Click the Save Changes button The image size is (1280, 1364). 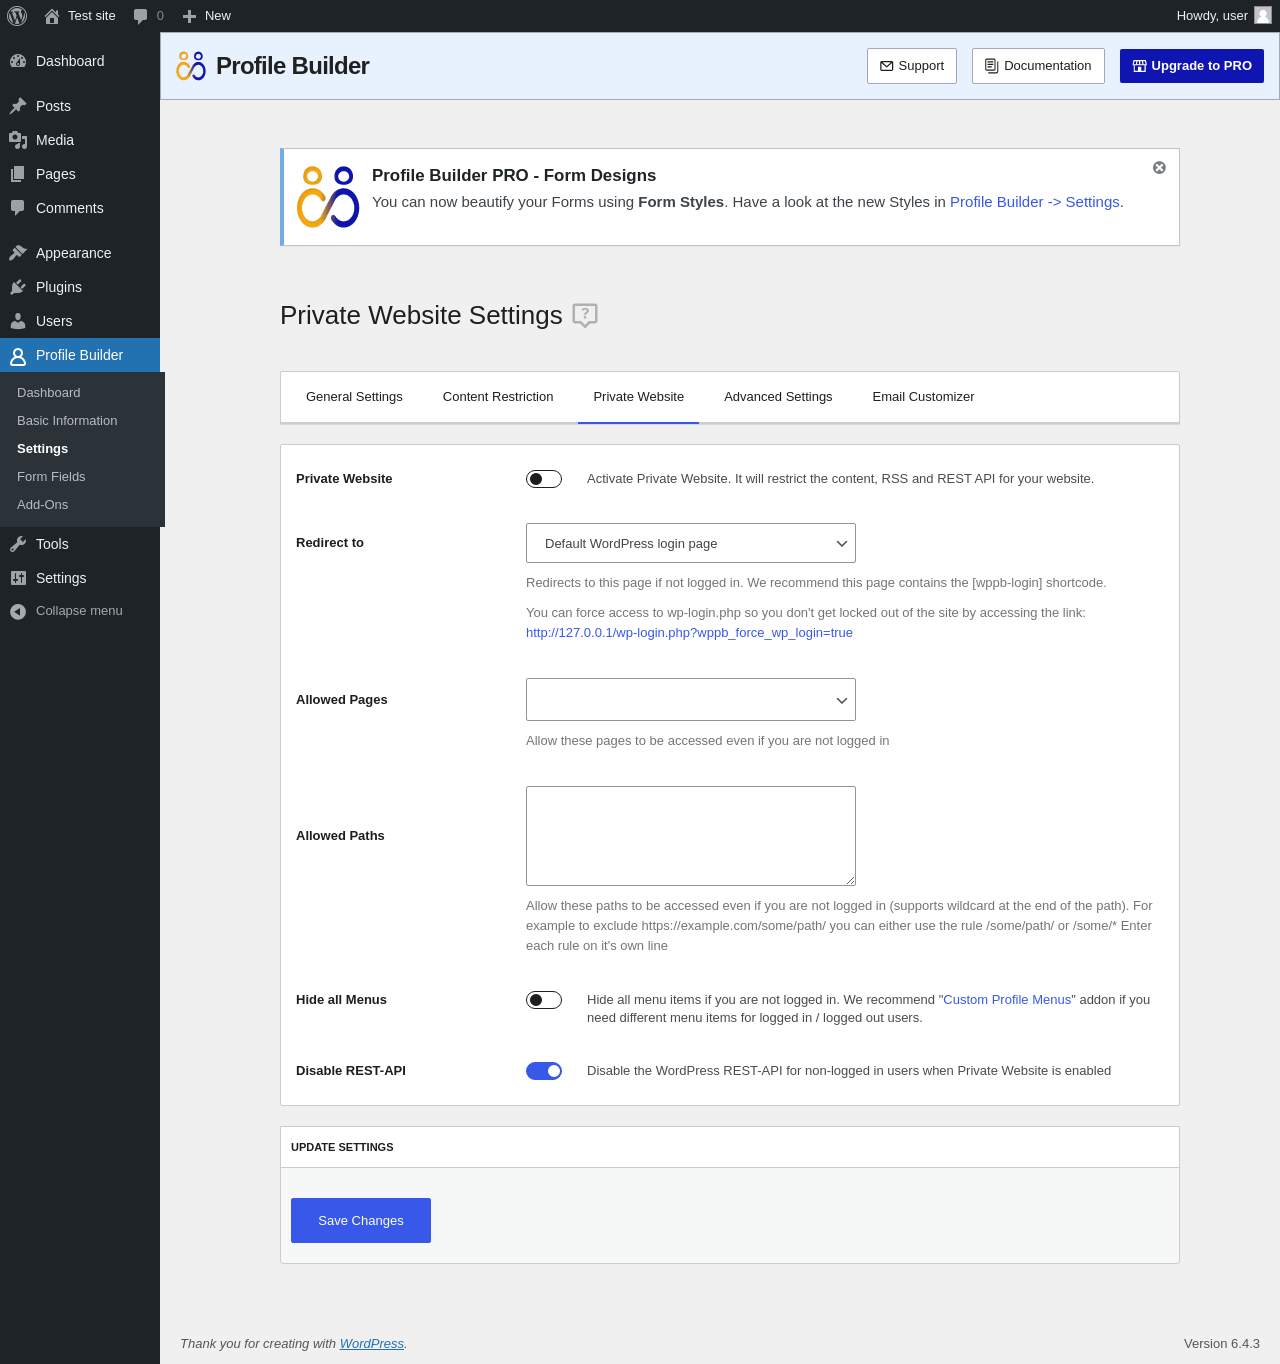[x=361, y=1220]
